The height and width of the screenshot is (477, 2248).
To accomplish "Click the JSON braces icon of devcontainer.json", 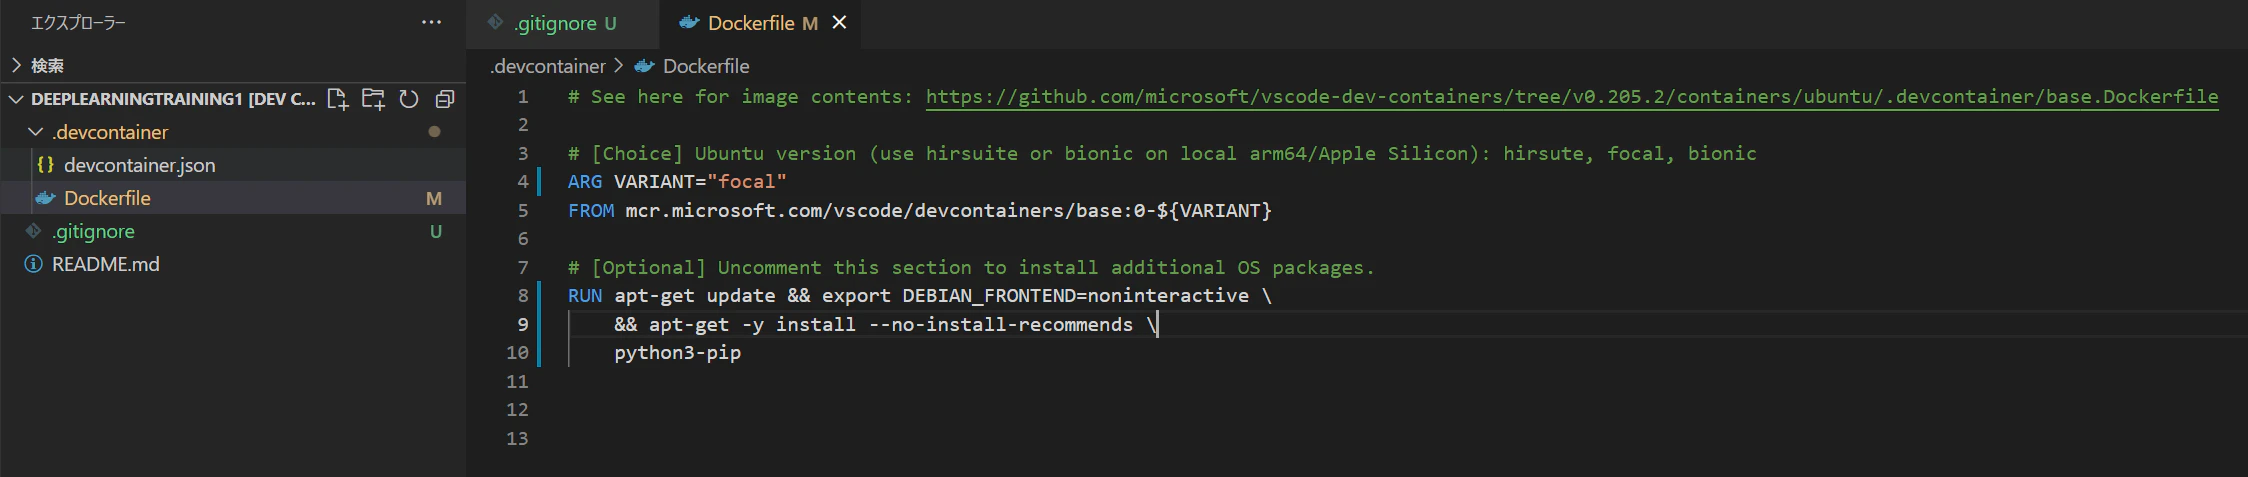I will click(x=45, y=165).
